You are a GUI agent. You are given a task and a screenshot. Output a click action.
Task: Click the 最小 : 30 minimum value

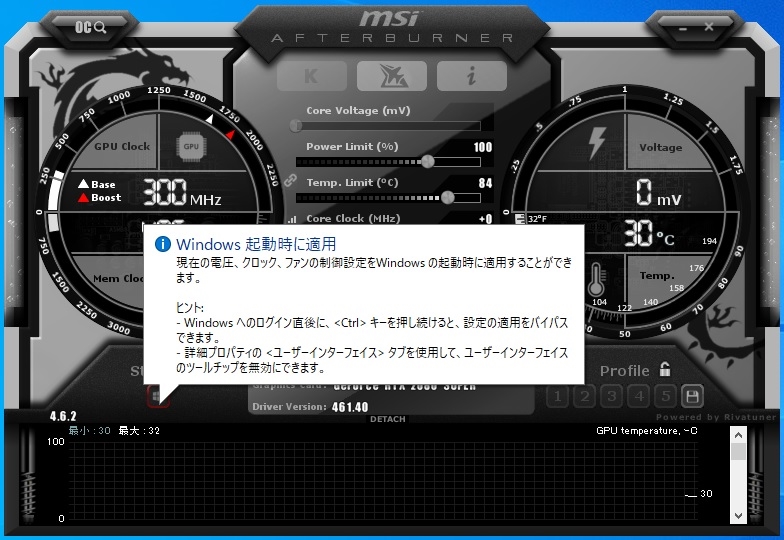pos(90,430)
